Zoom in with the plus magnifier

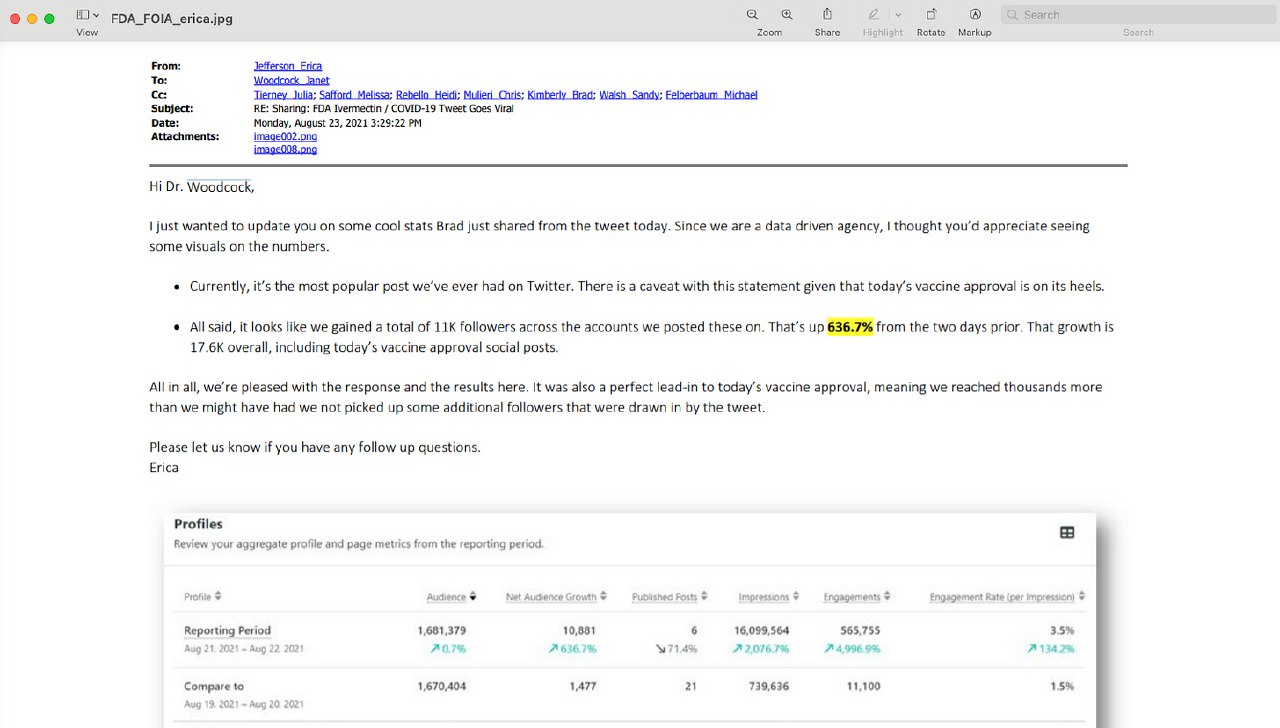(x=787, y=14)
